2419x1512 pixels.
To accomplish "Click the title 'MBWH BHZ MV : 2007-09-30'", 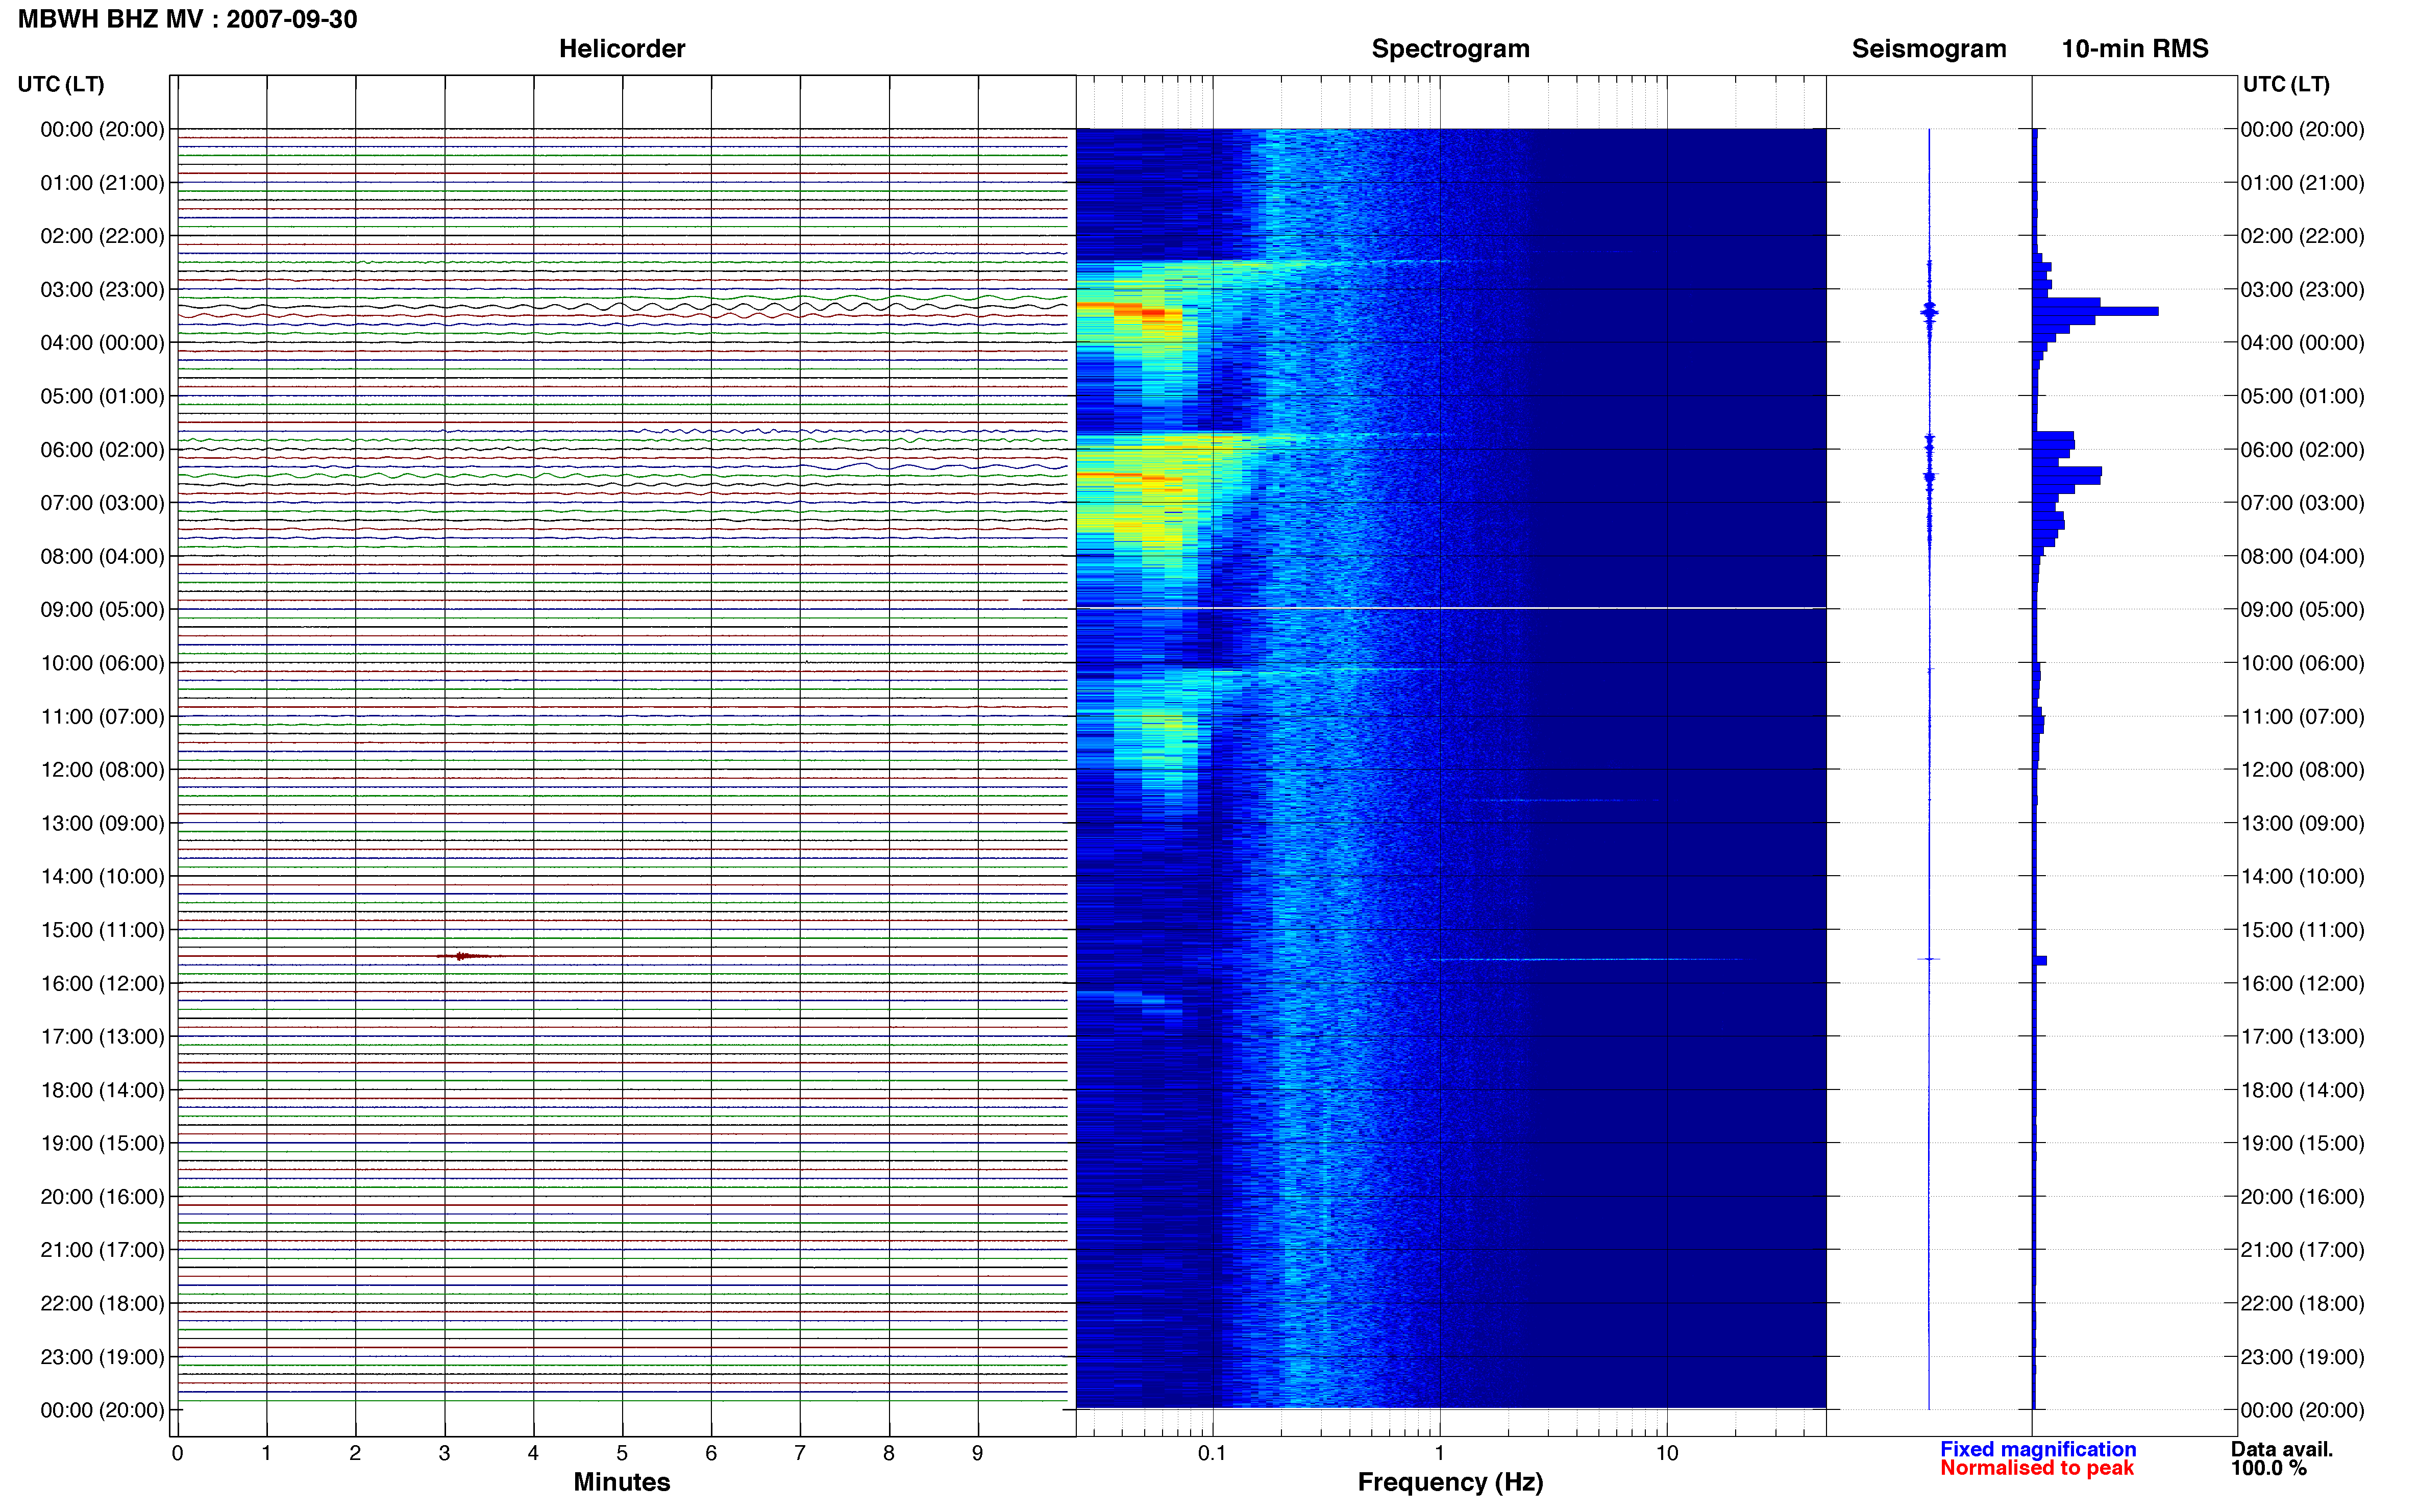I will pos(187,19).
